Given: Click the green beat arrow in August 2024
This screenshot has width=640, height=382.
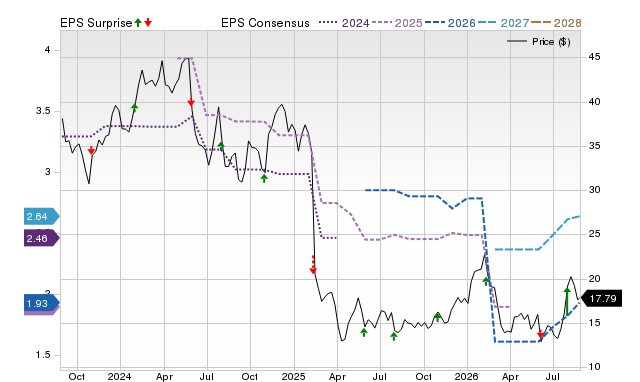Looking at the screenshot, I should pos(221,145).
